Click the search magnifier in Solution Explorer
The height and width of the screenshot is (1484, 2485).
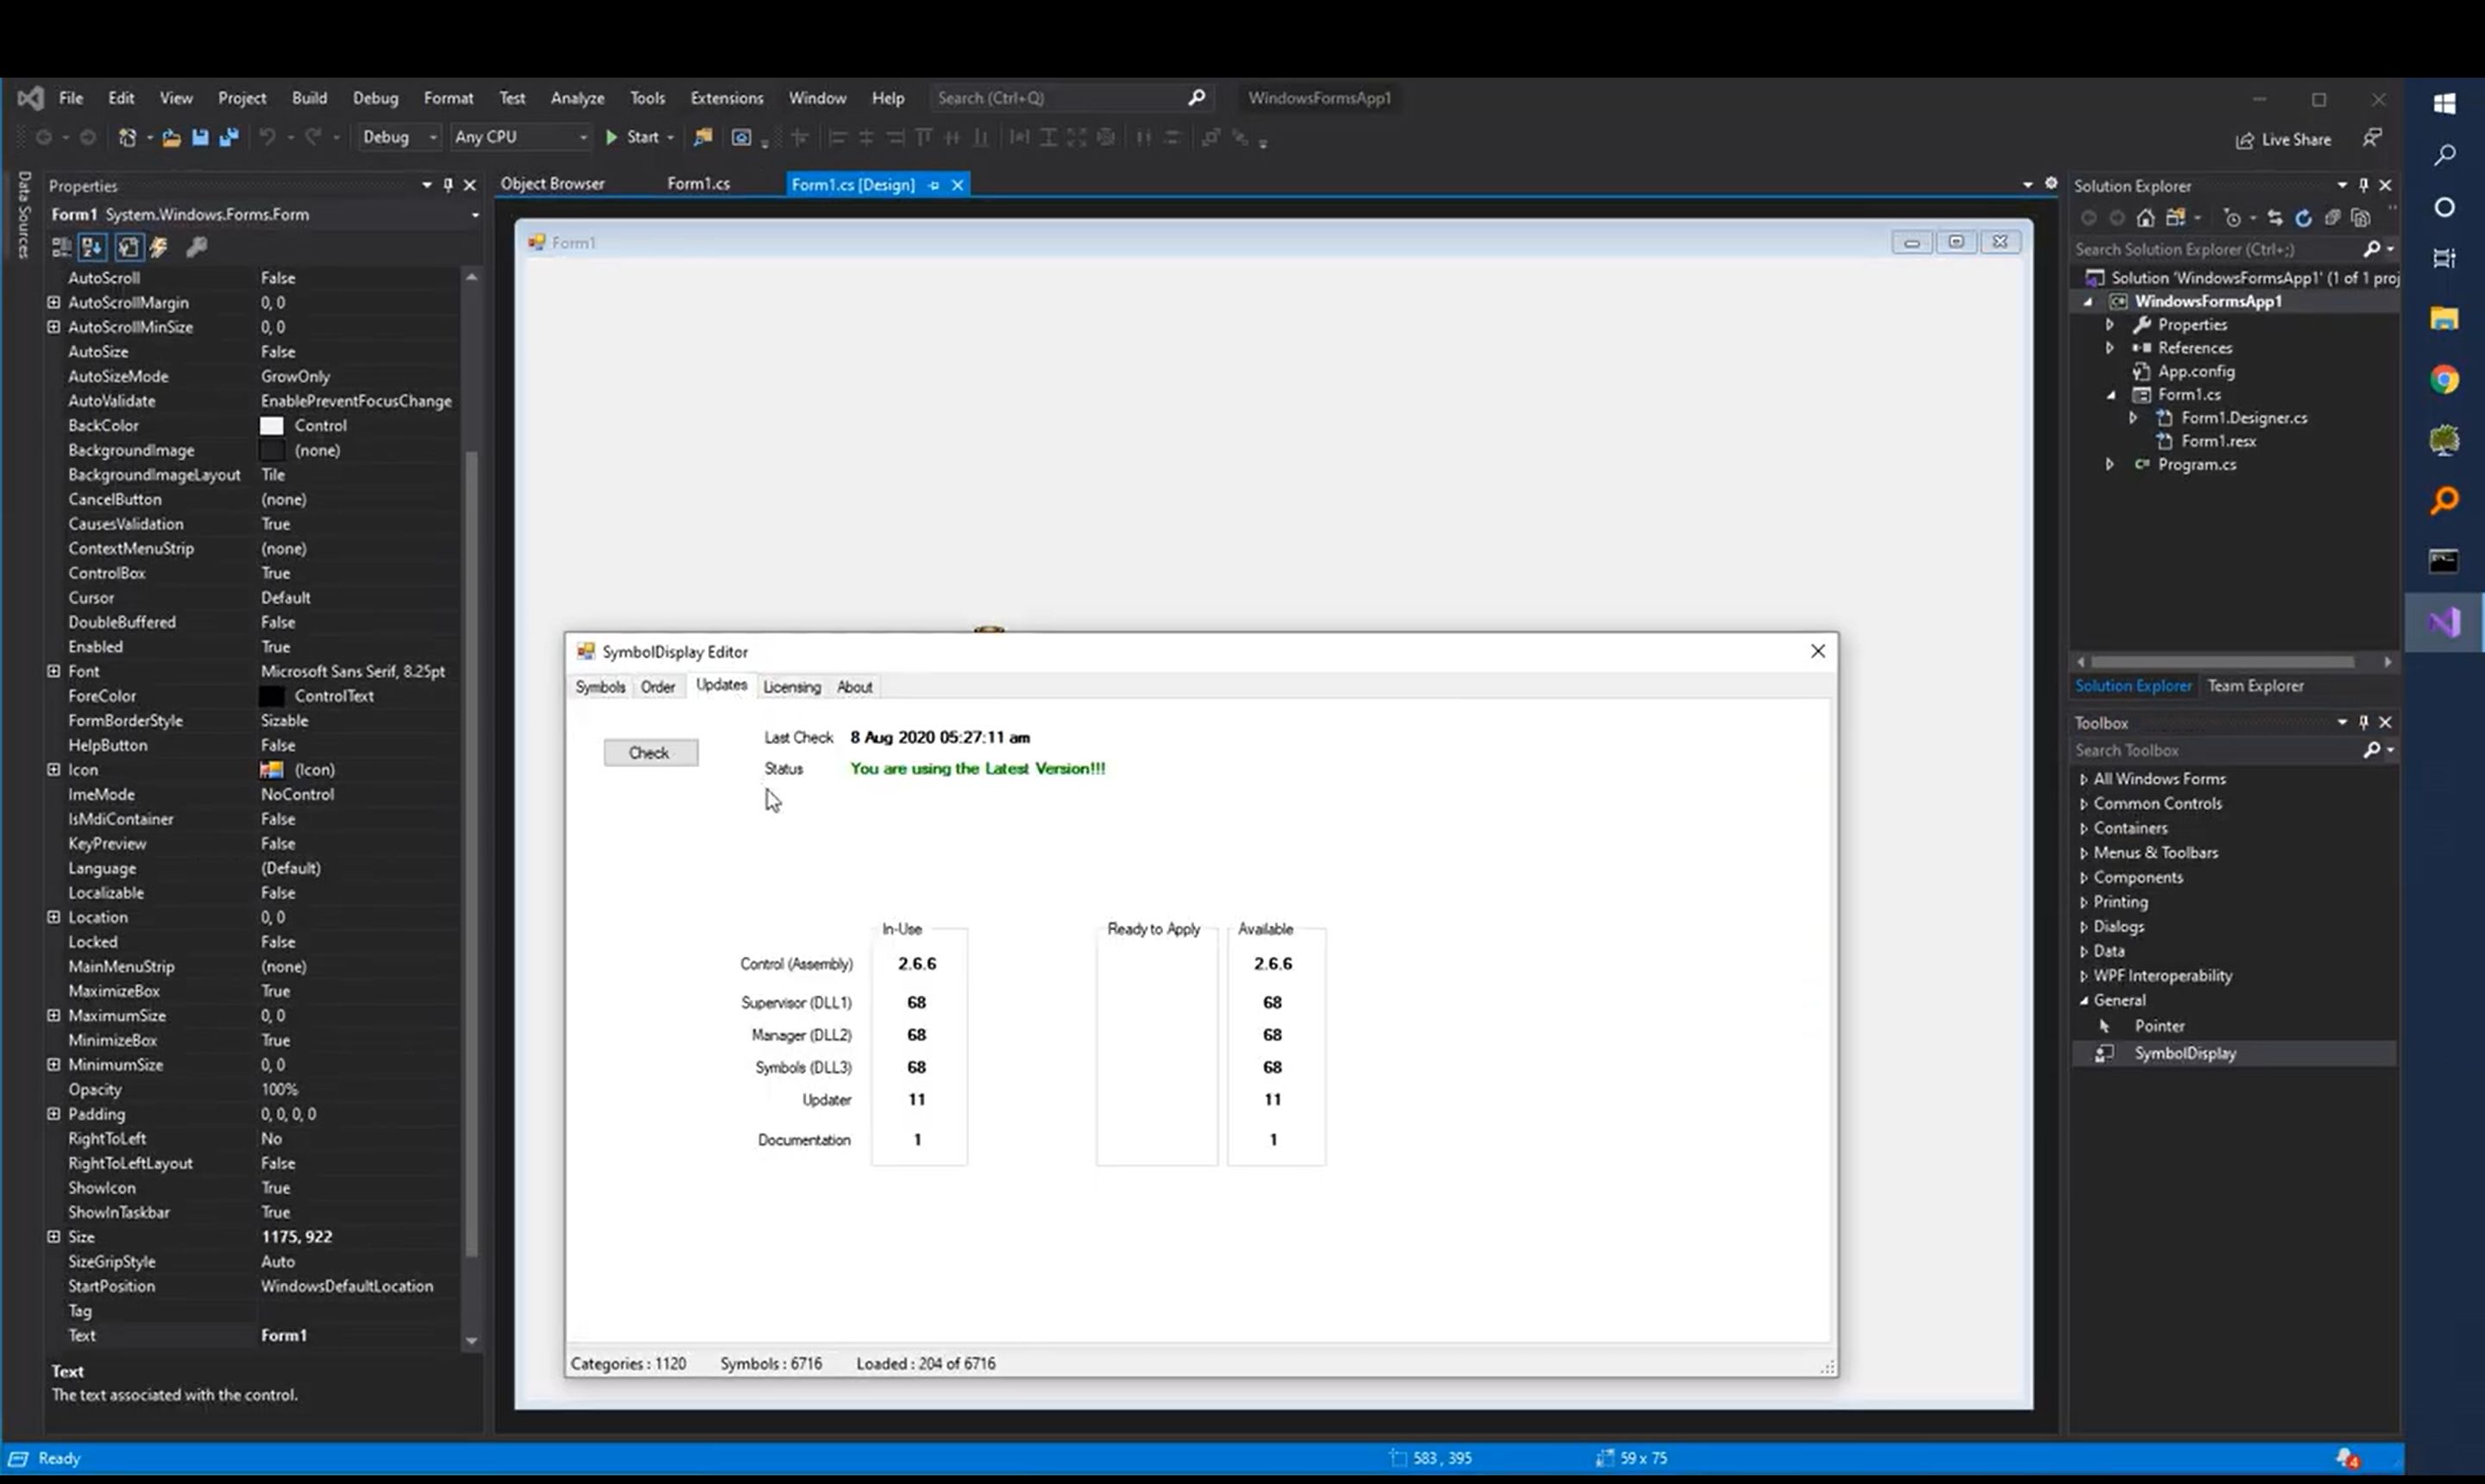click(2371, 249)
